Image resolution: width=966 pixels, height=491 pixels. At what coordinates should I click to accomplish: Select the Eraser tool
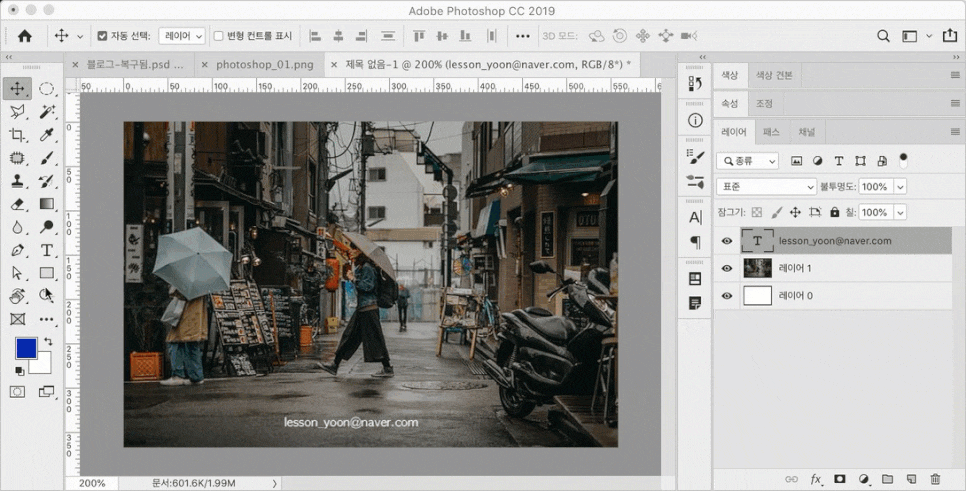17,204
